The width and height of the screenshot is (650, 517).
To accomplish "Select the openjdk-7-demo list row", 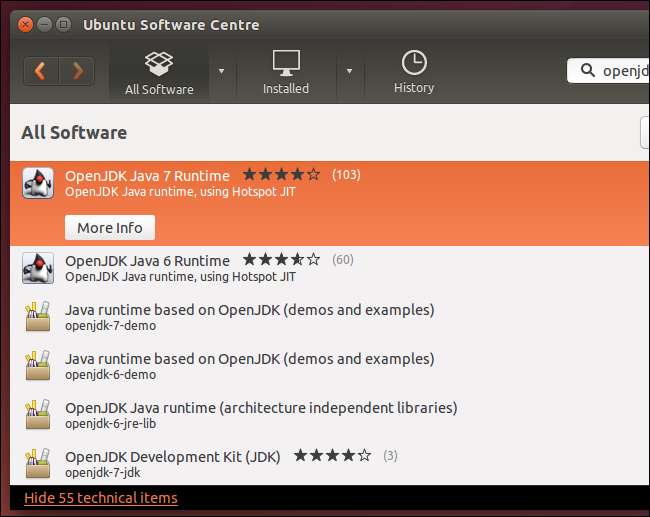I will coord(330,317).
